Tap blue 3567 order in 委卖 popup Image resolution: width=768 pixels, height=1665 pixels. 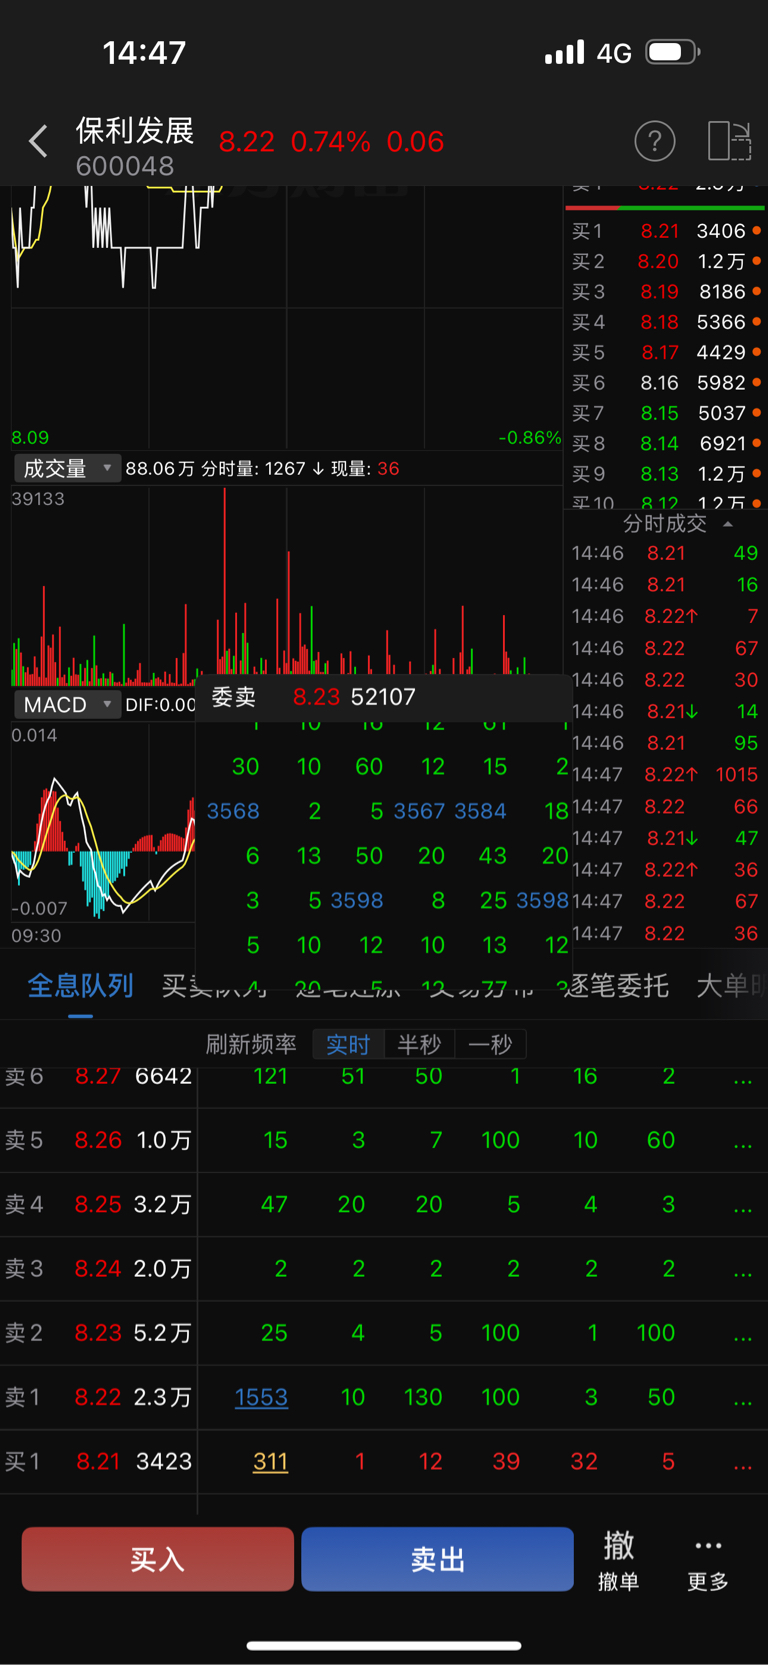[419, 811]
